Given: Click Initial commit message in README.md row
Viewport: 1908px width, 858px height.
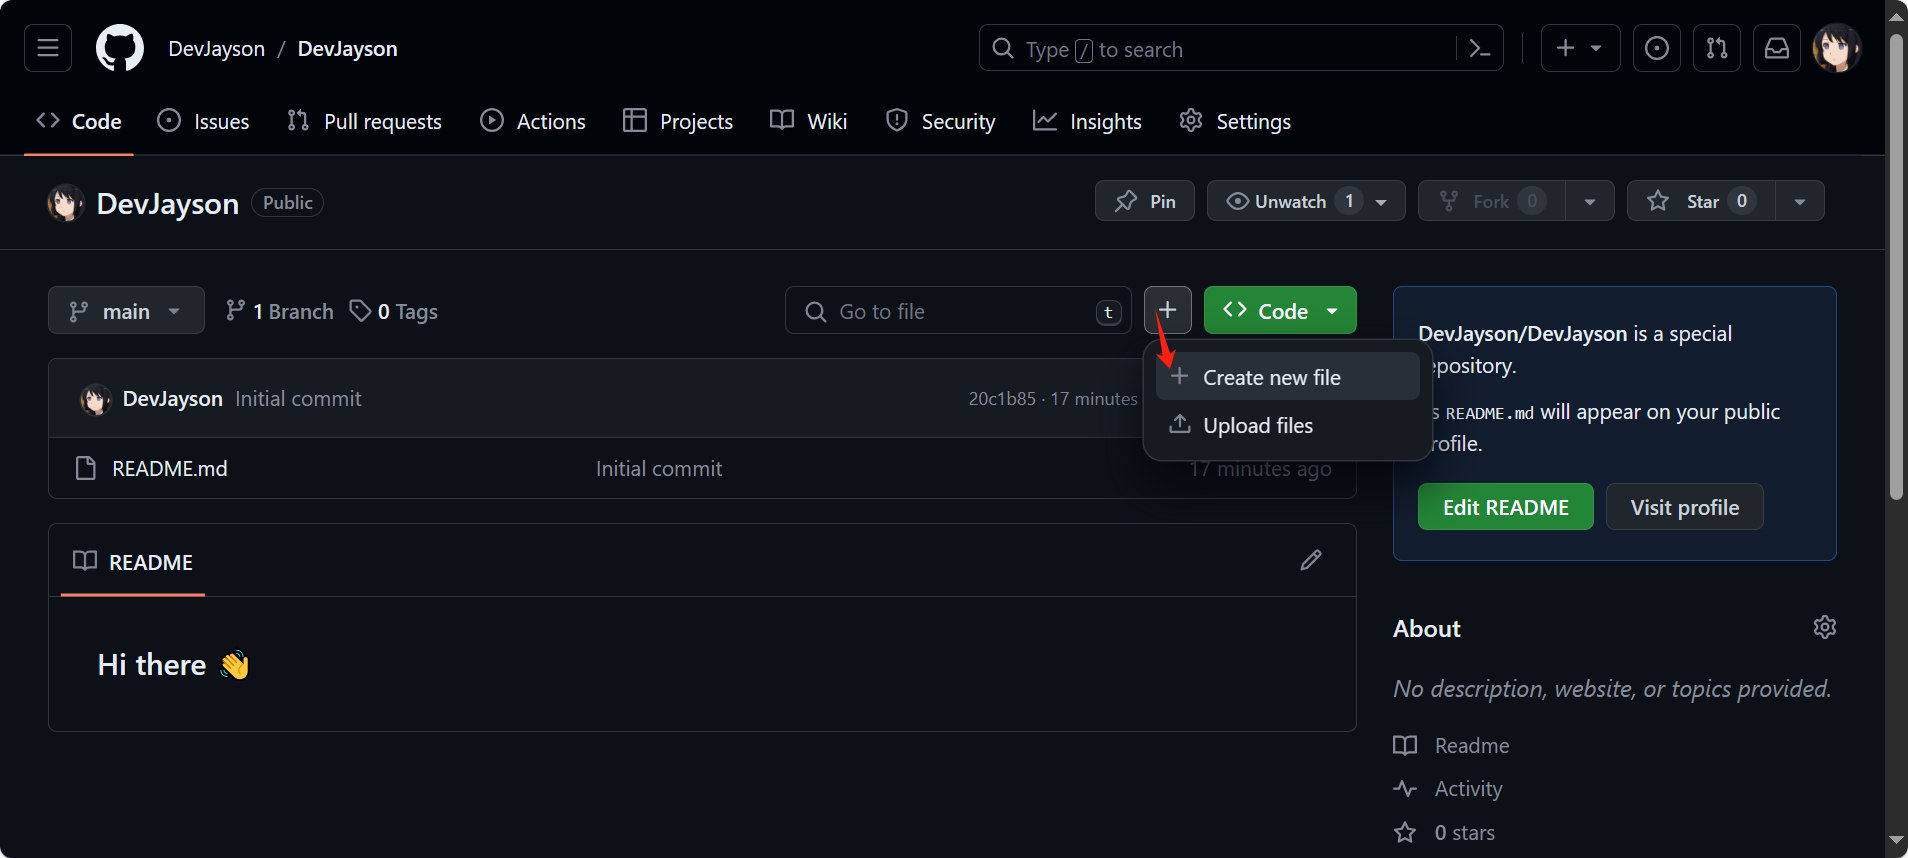Looking at the screenshot, I should [659, 468].
